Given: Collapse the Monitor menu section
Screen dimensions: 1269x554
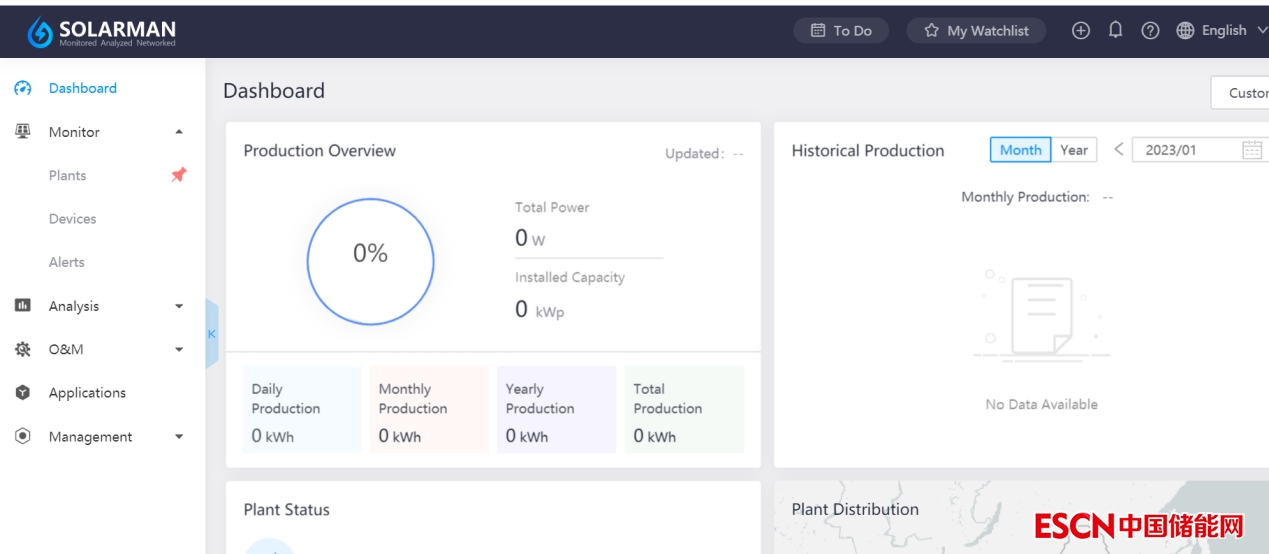Looking at the screenshot, I should tap(179, 132).
